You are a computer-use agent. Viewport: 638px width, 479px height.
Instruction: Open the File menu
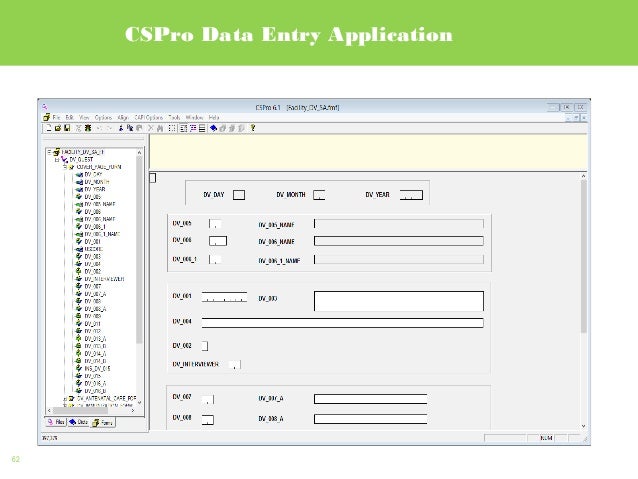pos(57,118)
